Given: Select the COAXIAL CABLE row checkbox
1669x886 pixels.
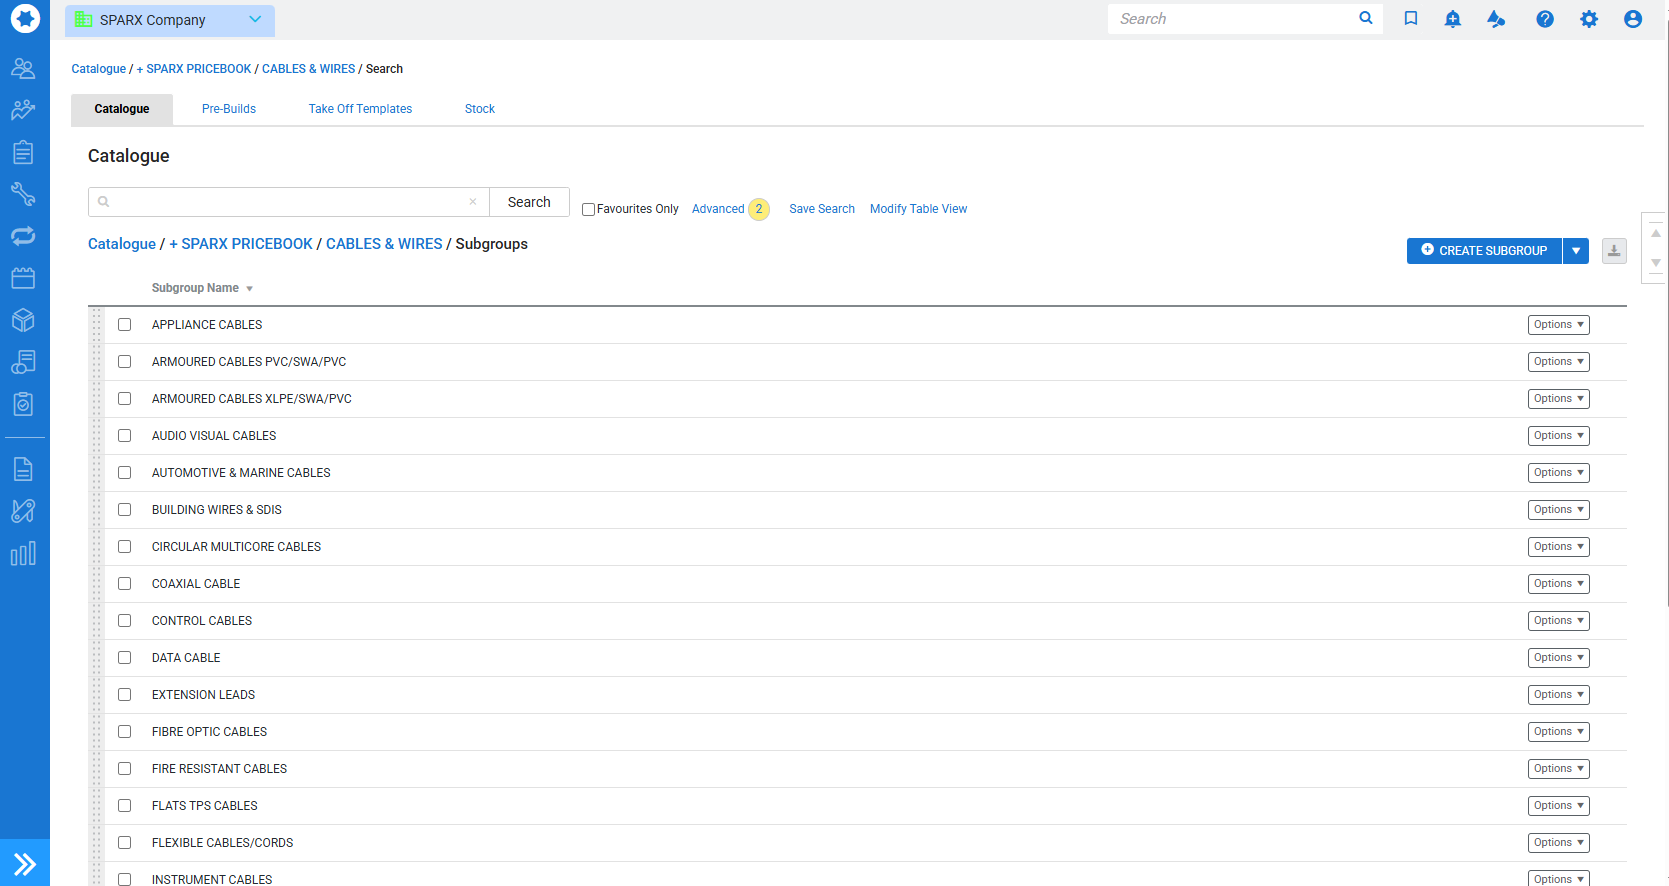Looking at the screenshot, I should [x=125, y=584].
